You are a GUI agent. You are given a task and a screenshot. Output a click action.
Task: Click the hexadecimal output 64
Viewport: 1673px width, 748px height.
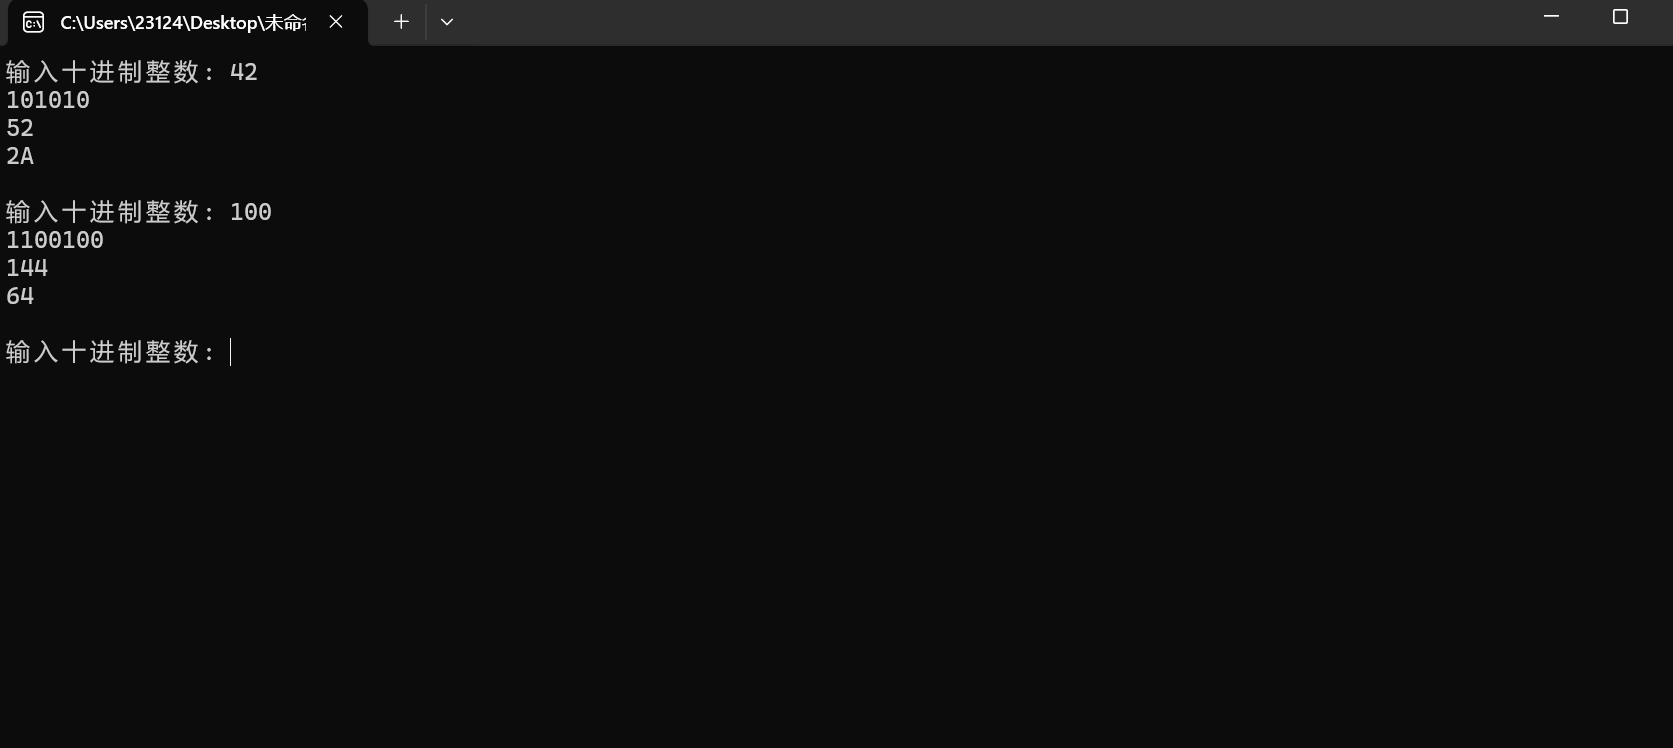20,296
